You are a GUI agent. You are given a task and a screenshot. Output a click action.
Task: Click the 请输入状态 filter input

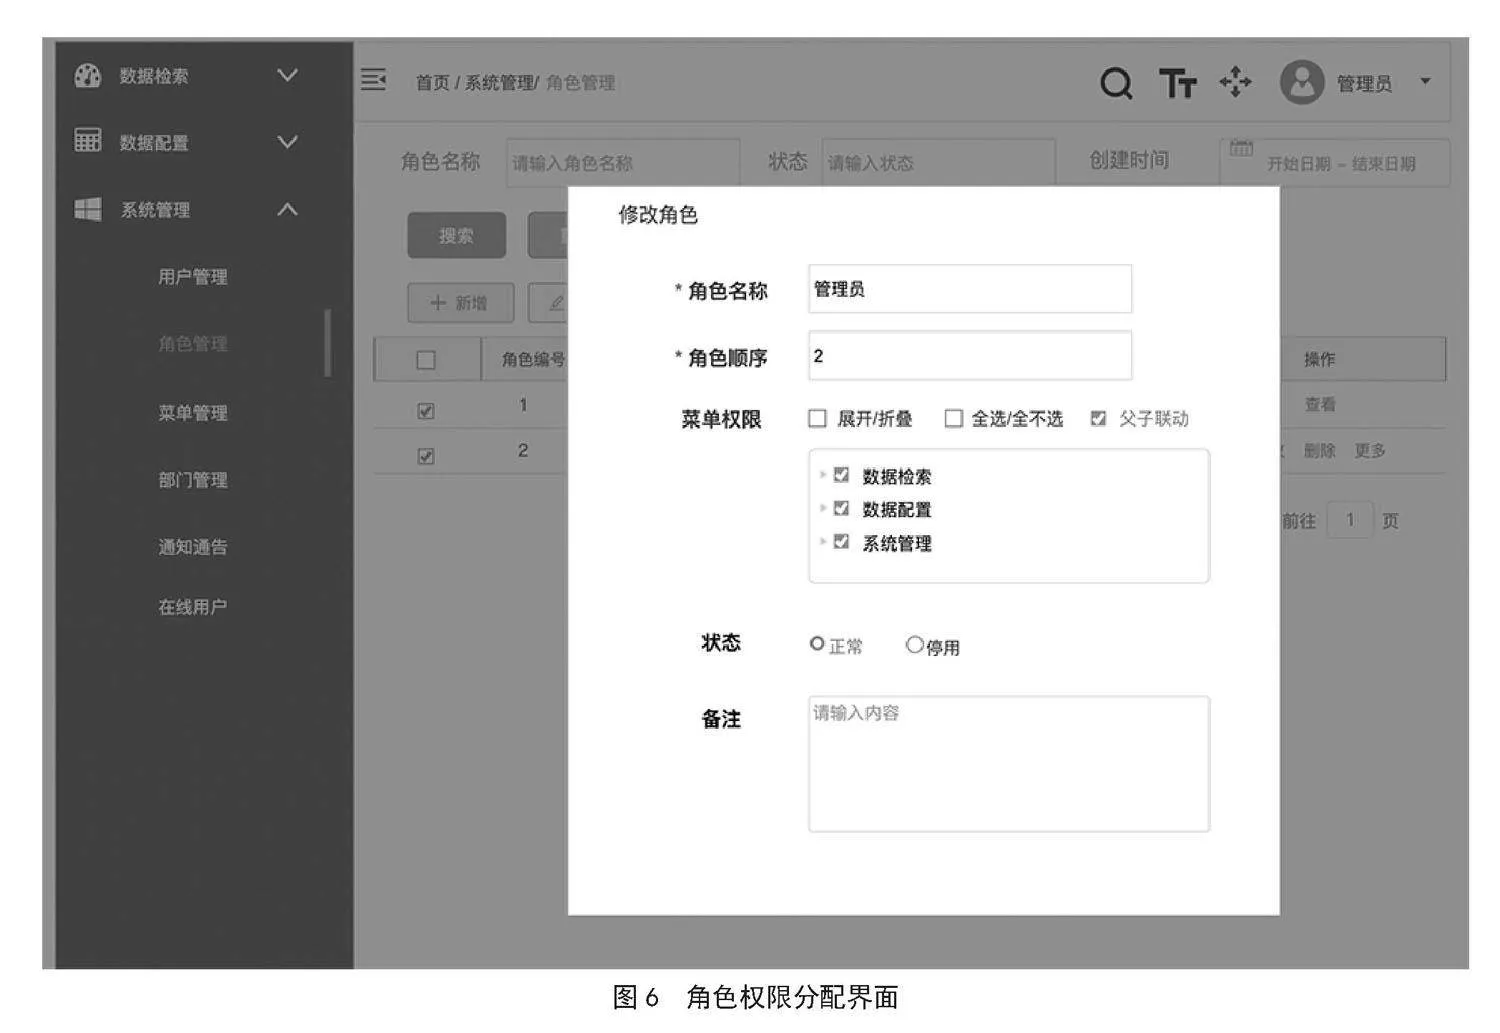[938, 162]
